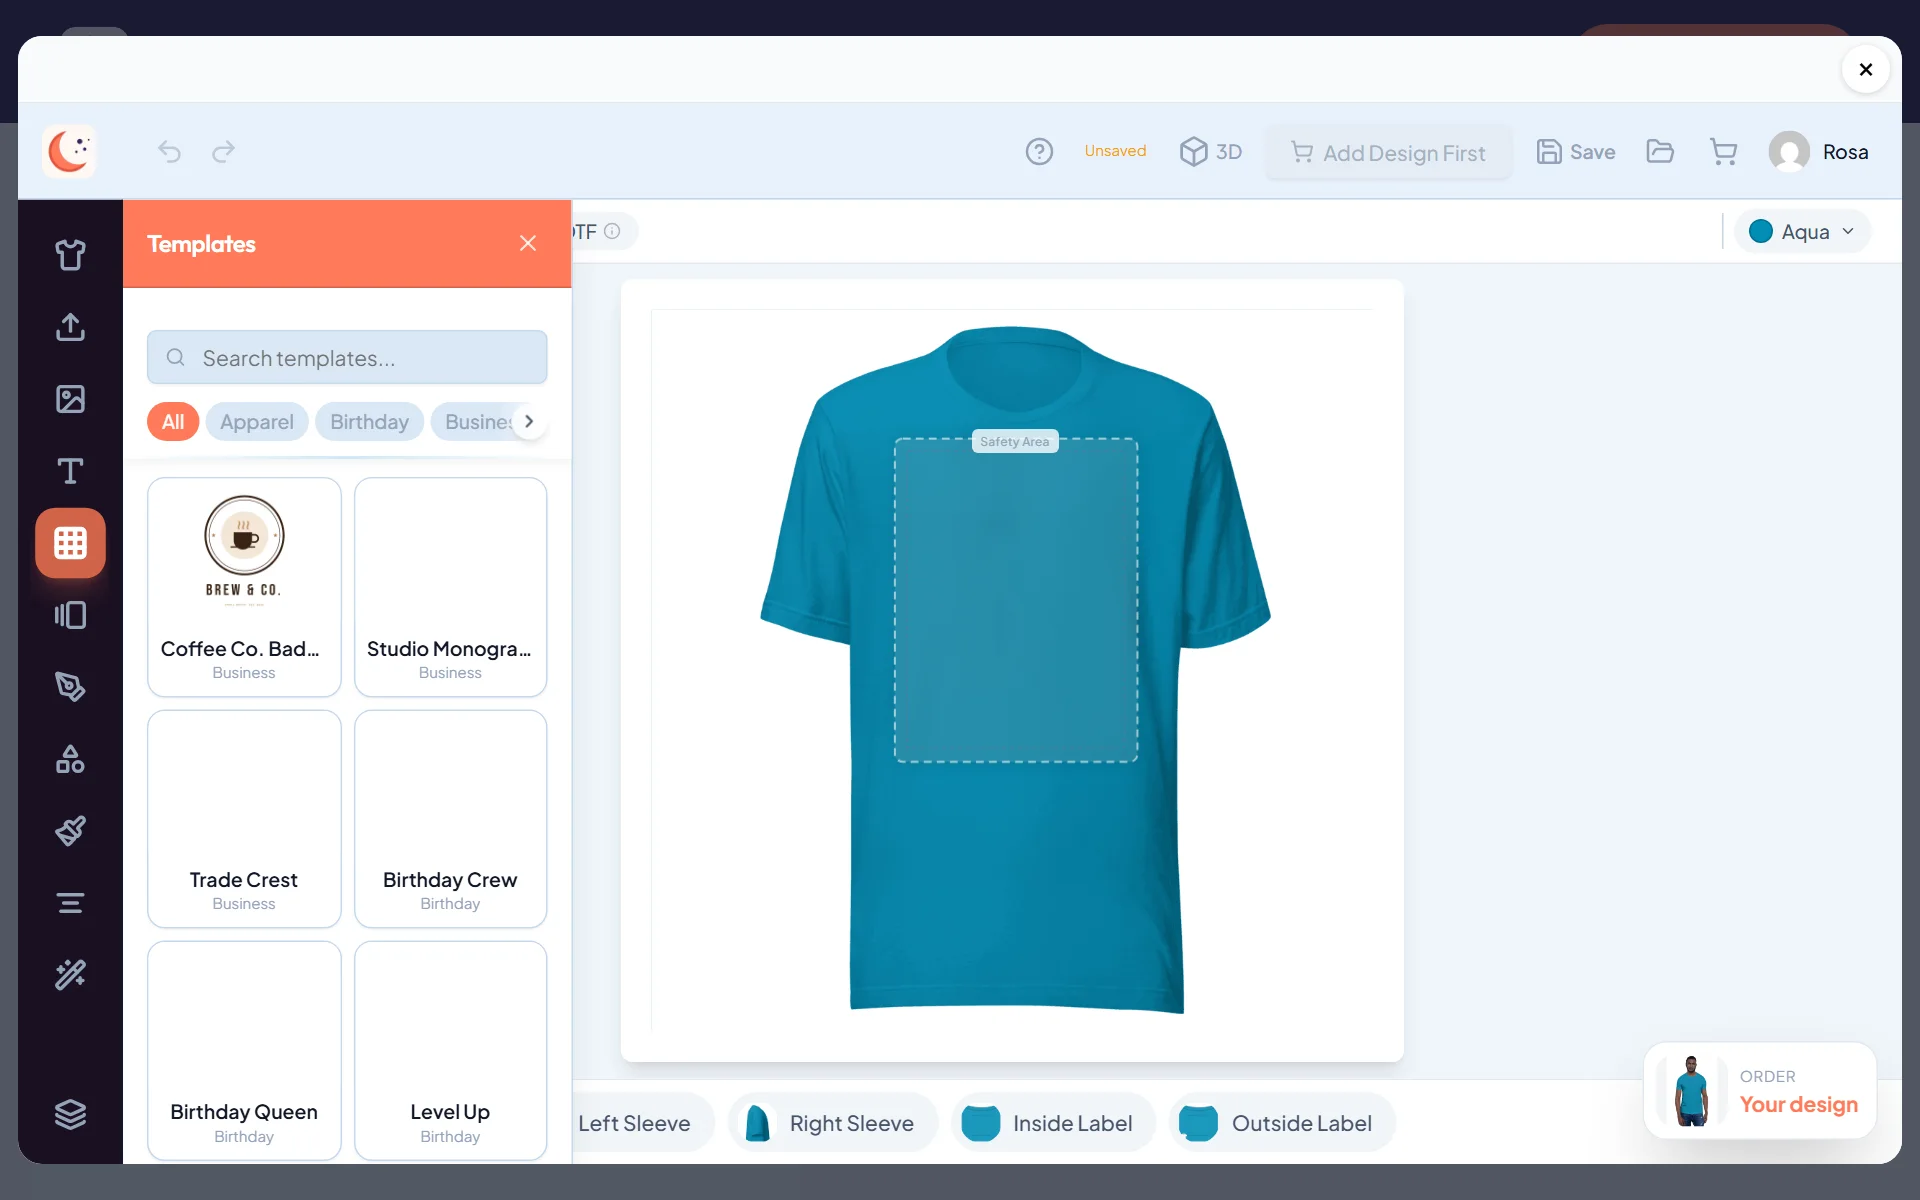Open the layers icon in sidebar
Image resolution: width=1920 pixels, height=1200 pixels.
click(70, 1114)
